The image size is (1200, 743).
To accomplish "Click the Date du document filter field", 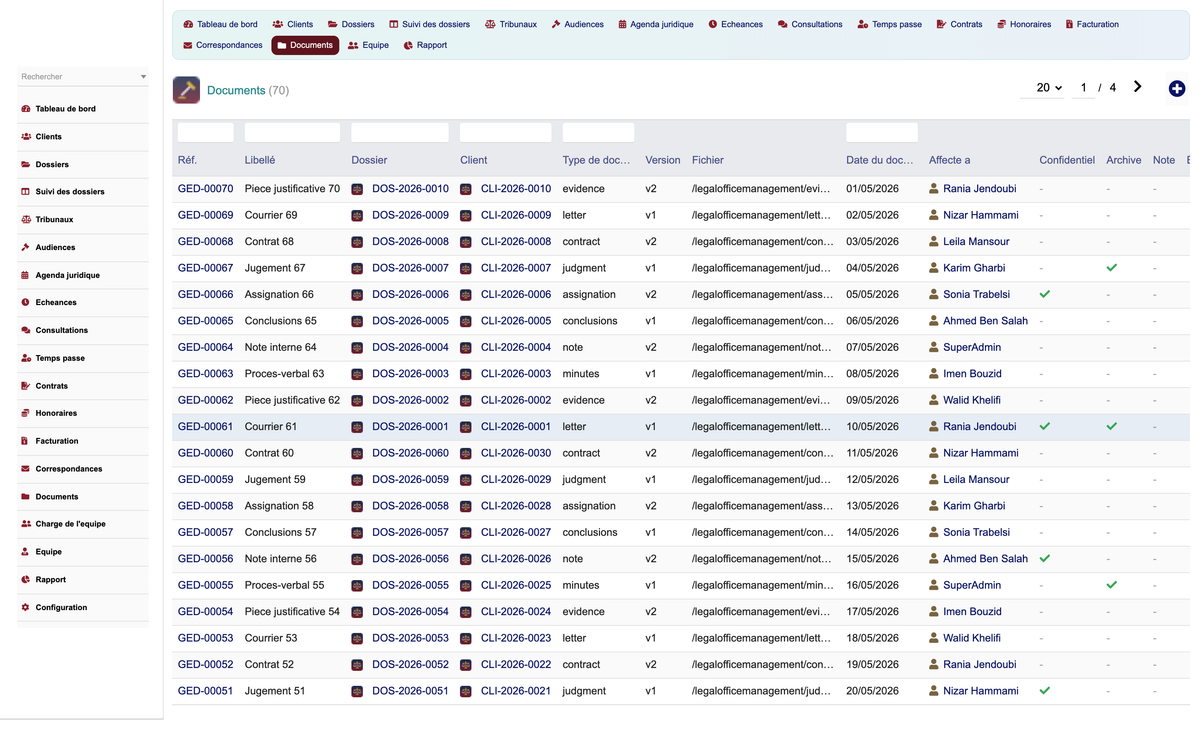I will click(882, 132).
